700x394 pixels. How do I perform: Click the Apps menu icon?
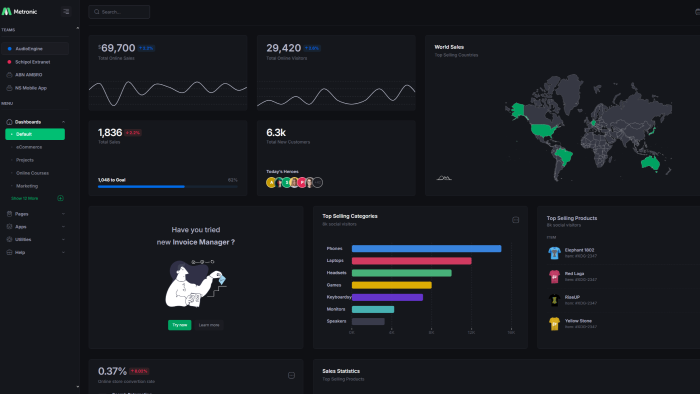pyautogui.click(x=9, y=227)
